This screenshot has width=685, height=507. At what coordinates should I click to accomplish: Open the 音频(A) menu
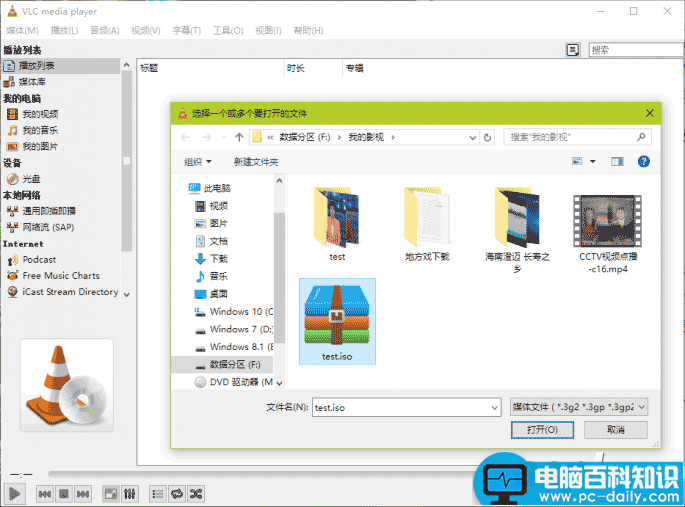[104, 31]
